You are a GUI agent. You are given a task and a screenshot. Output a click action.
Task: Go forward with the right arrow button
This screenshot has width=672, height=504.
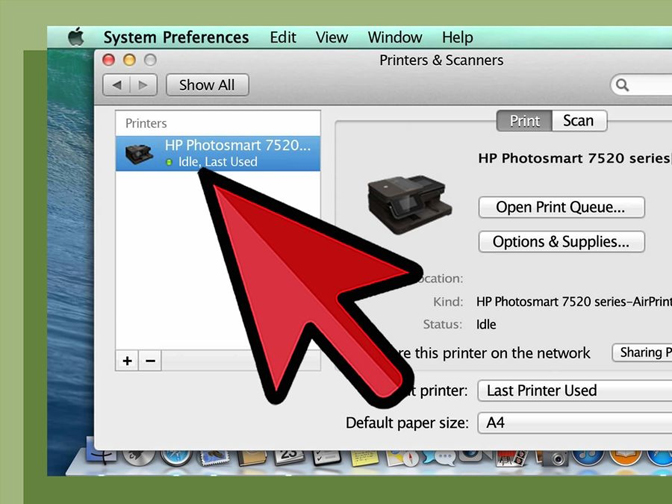pyautogui.click(x=144, y=85)
